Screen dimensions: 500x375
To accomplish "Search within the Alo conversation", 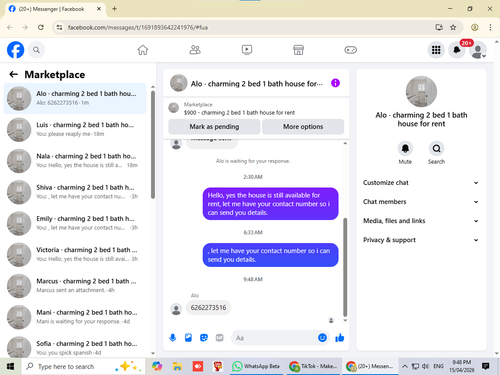I will [x=436, y=148].
